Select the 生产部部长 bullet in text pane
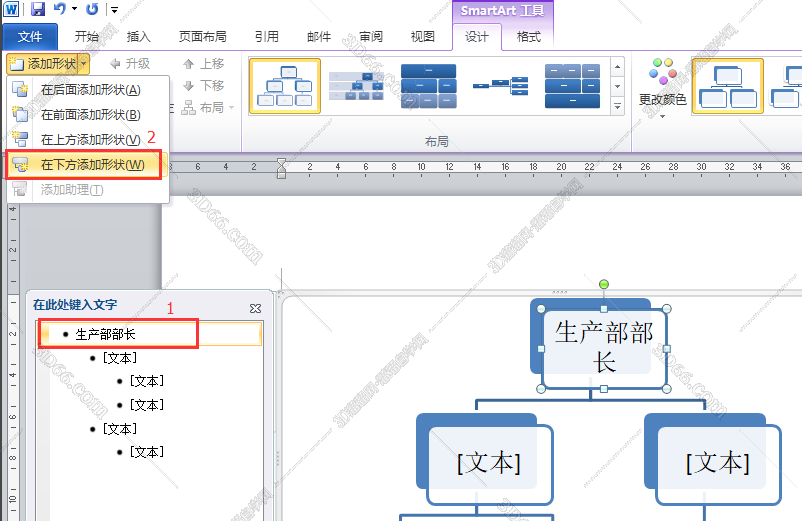This screenshot has width=802, height=521. click(x=105, y=334)
